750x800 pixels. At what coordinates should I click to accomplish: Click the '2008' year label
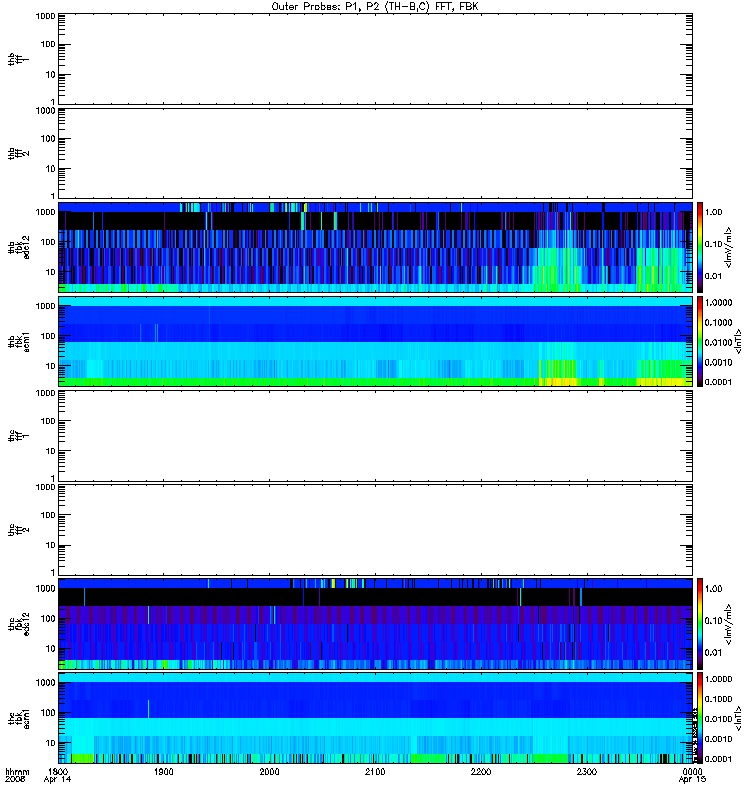click(x=13, y=779)
